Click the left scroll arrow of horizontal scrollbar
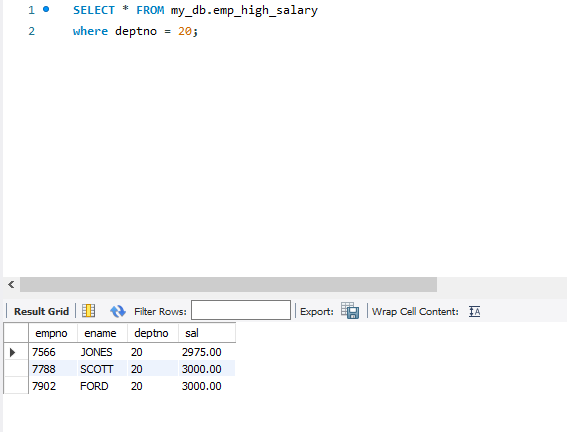The height and width of the screenshot is (432, 567). (x=11, y=285)
